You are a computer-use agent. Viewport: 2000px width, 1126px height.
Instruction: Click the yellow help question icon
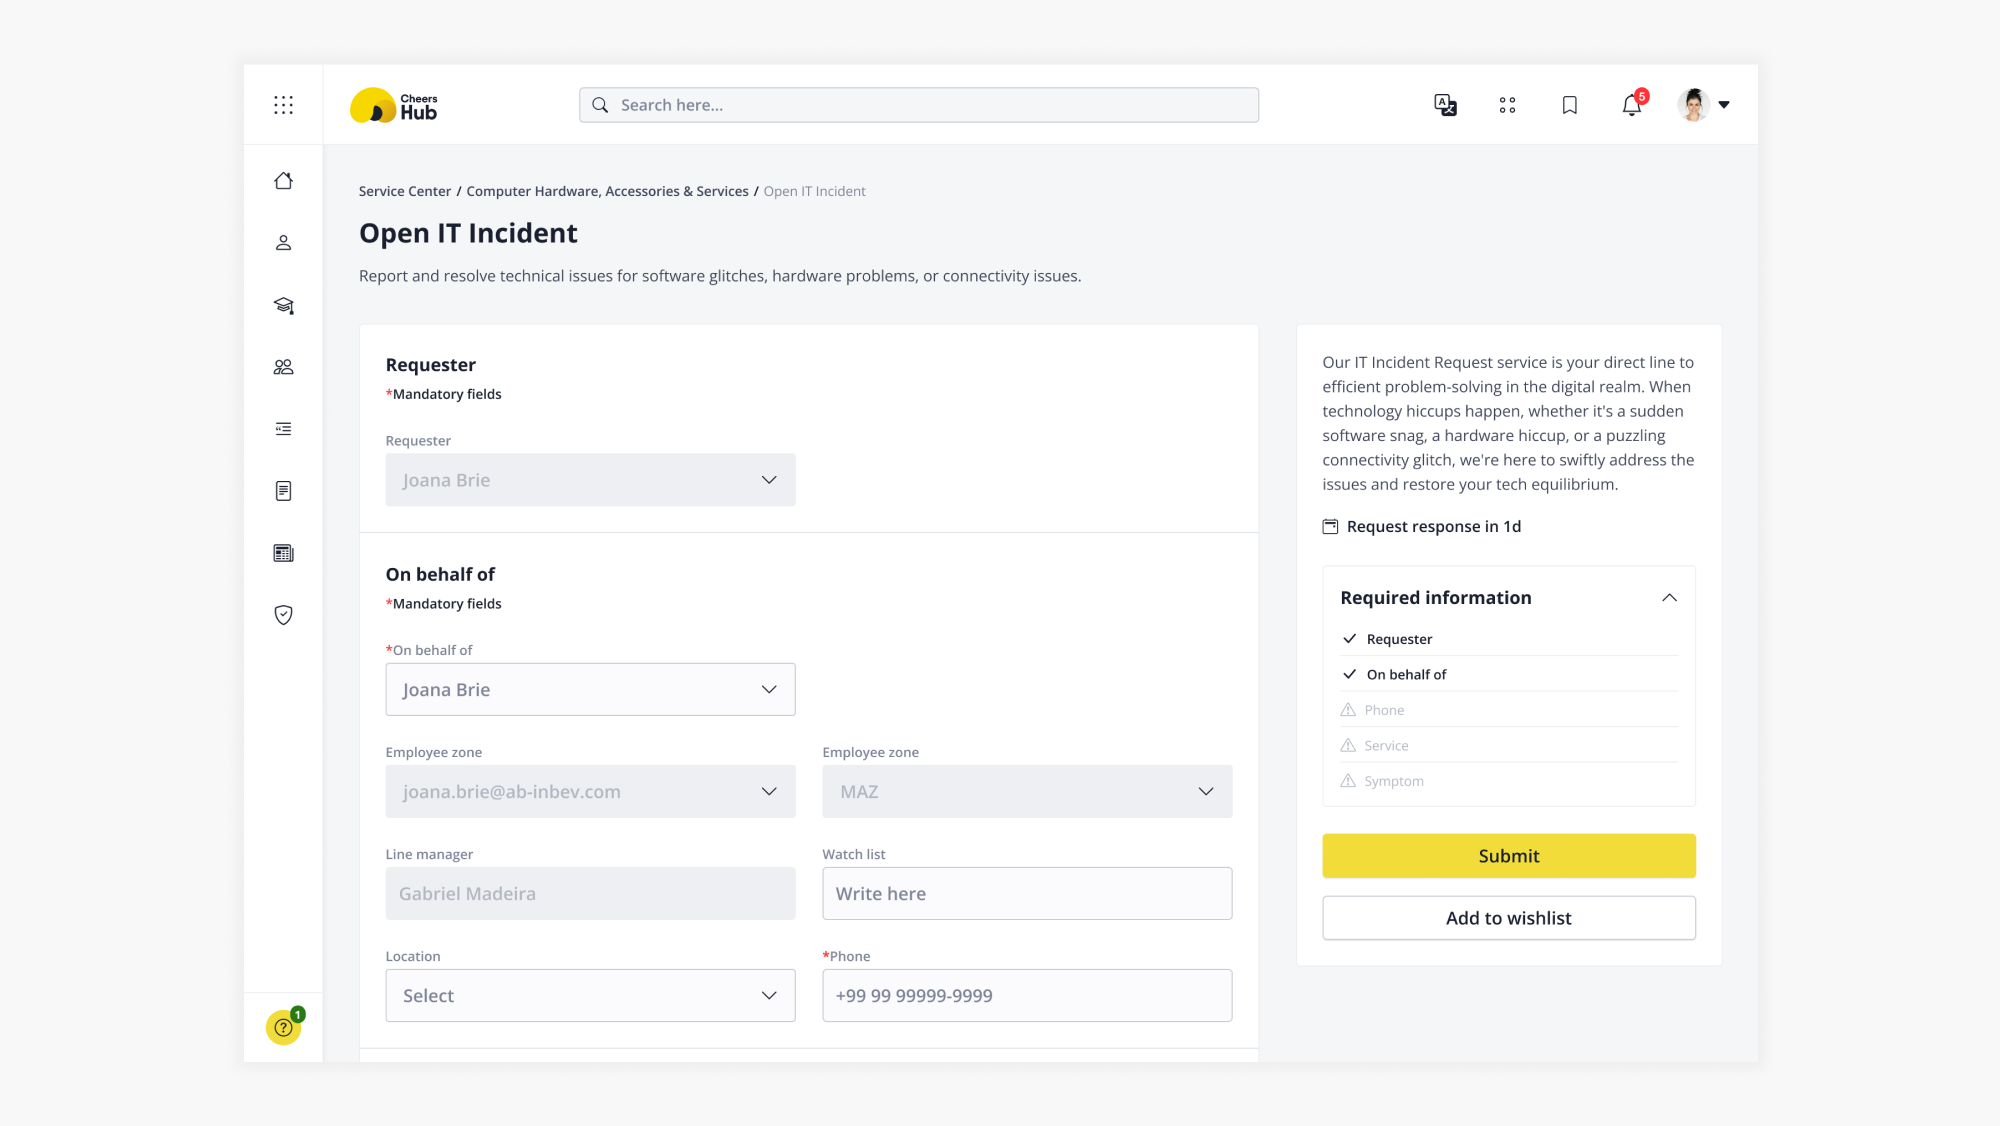(283, 1027)
